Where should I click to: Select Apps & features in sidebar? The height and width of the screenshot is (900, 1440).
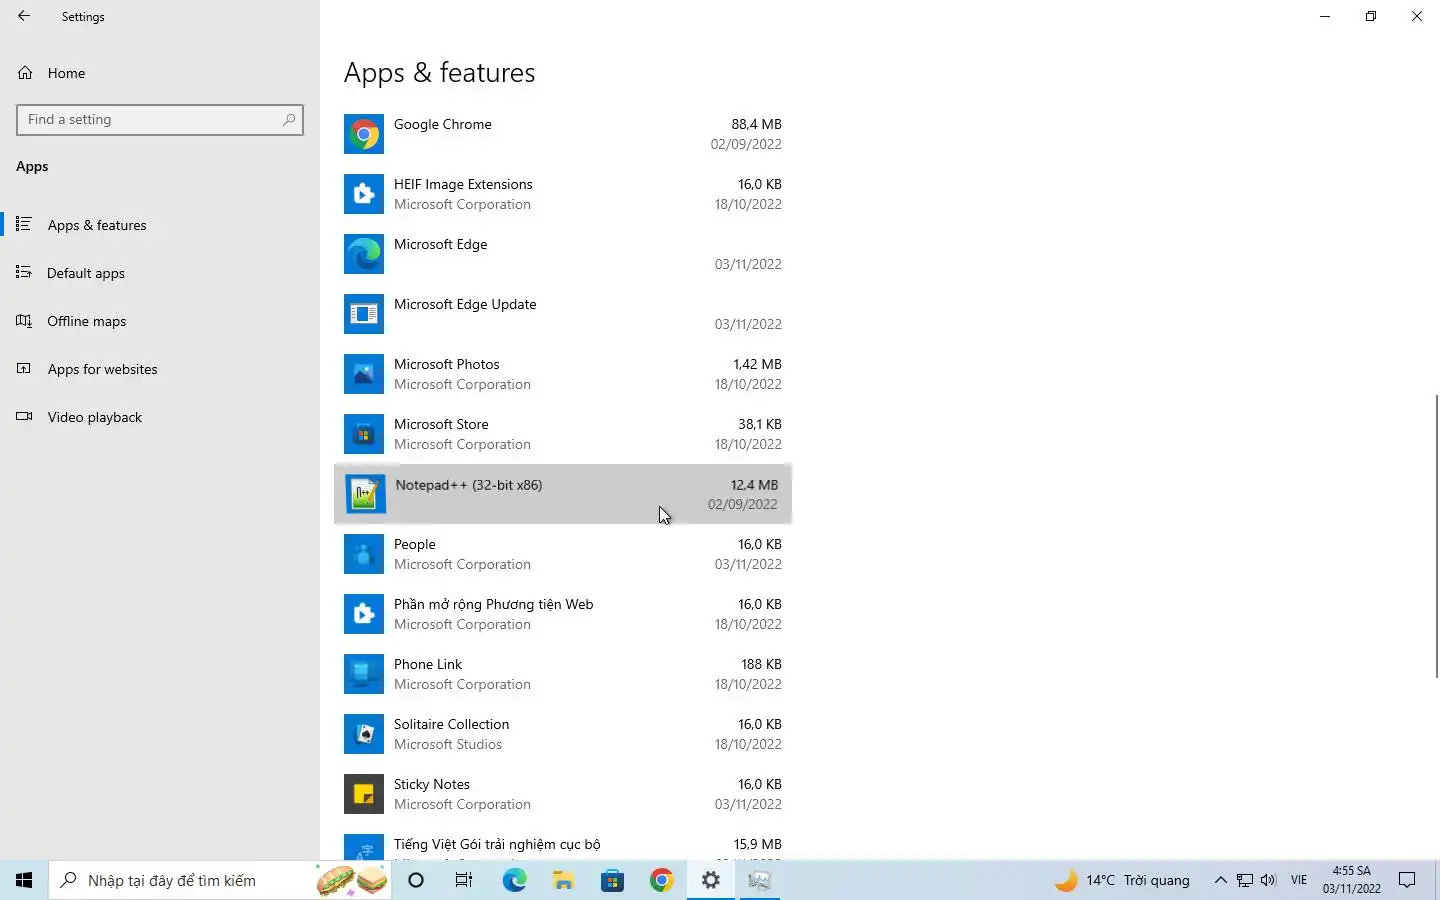tap(160, 225)
